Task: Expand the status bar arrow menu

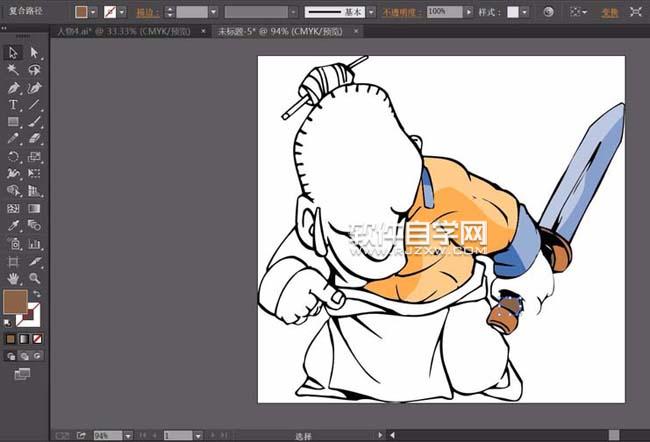Action: 380,435
